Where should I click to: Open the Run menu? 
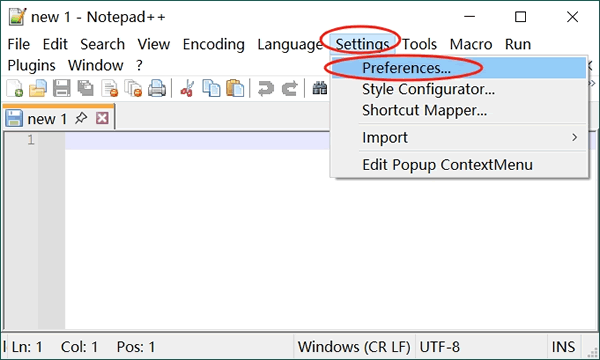pyautogui.click(x=518, y=44)
